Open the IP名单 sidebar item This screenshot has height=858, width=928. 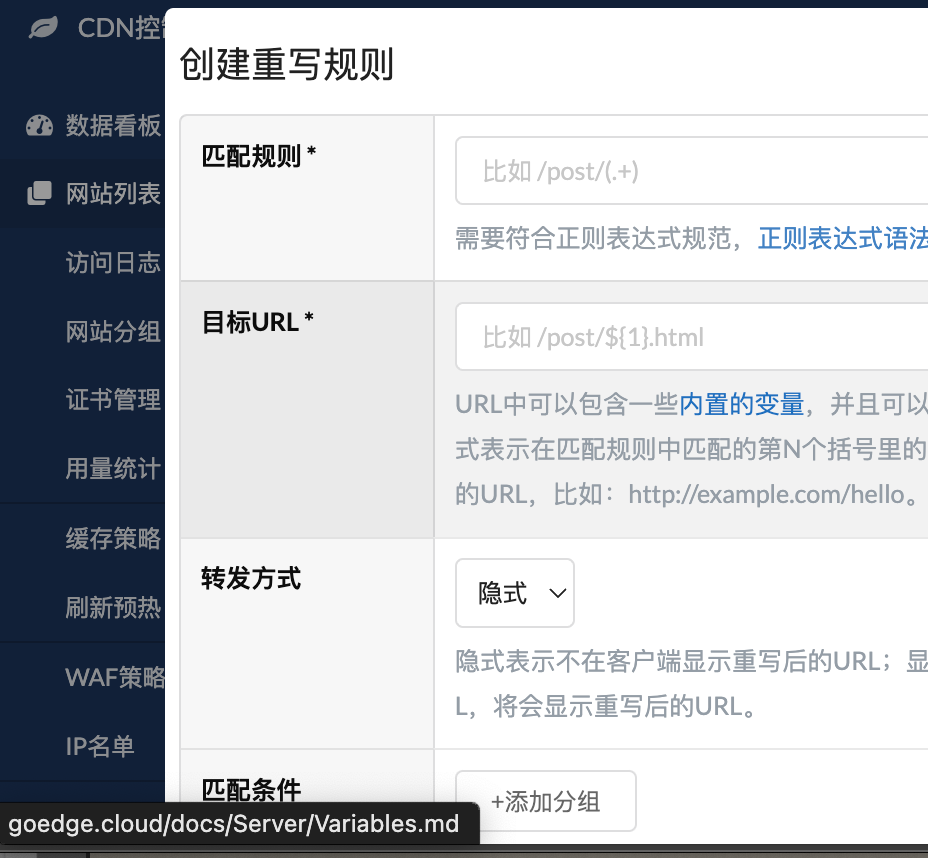[100, 746]
